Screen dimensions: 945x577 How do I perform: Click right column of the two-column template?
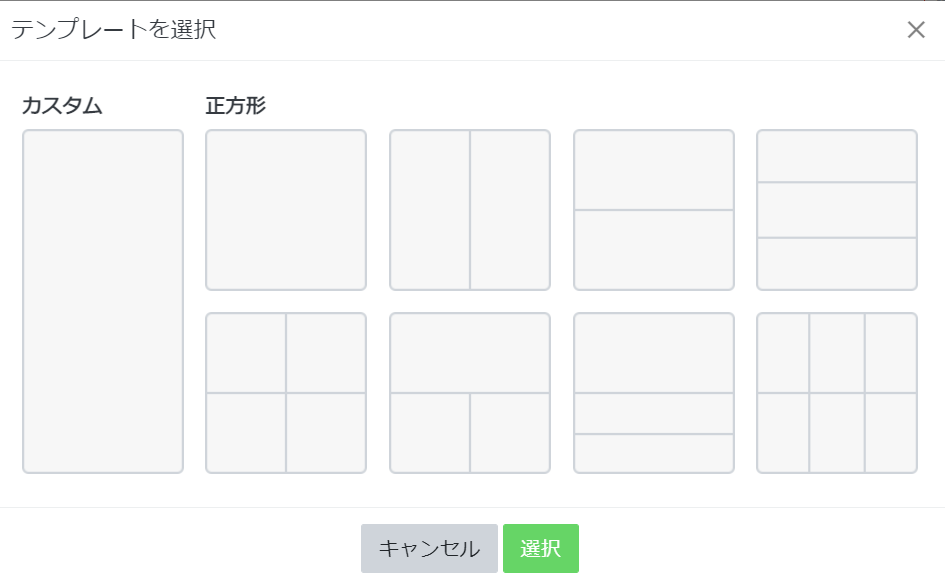(x=510, y=210)
